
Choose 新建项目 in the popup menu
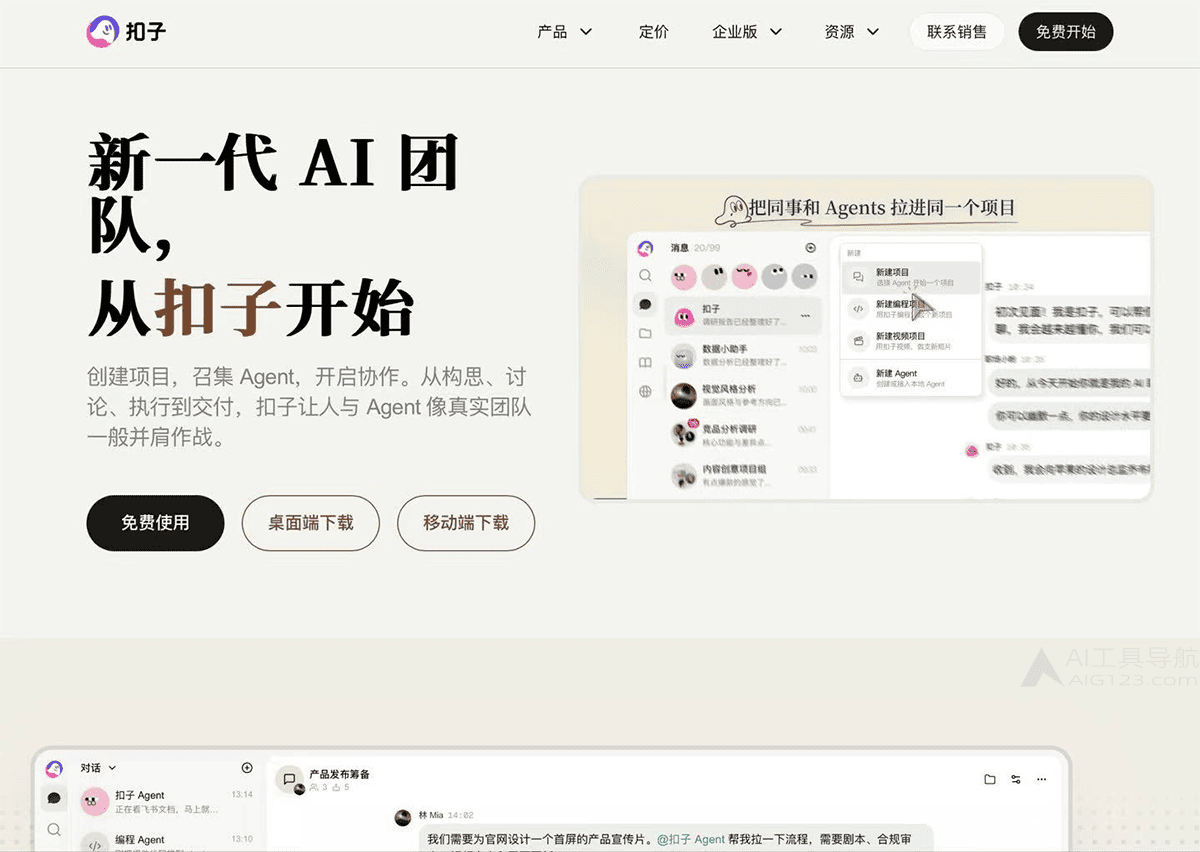pyautogui.click(x=910, y=277)
